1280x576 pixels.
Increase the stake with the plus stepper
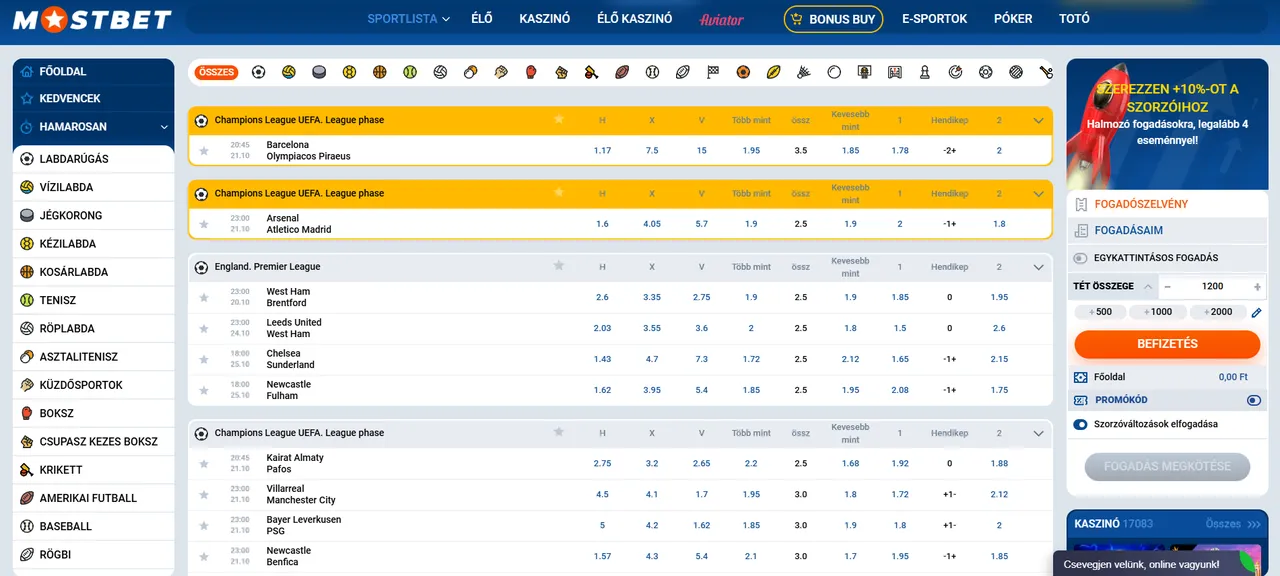click(x=1257, y=287)
